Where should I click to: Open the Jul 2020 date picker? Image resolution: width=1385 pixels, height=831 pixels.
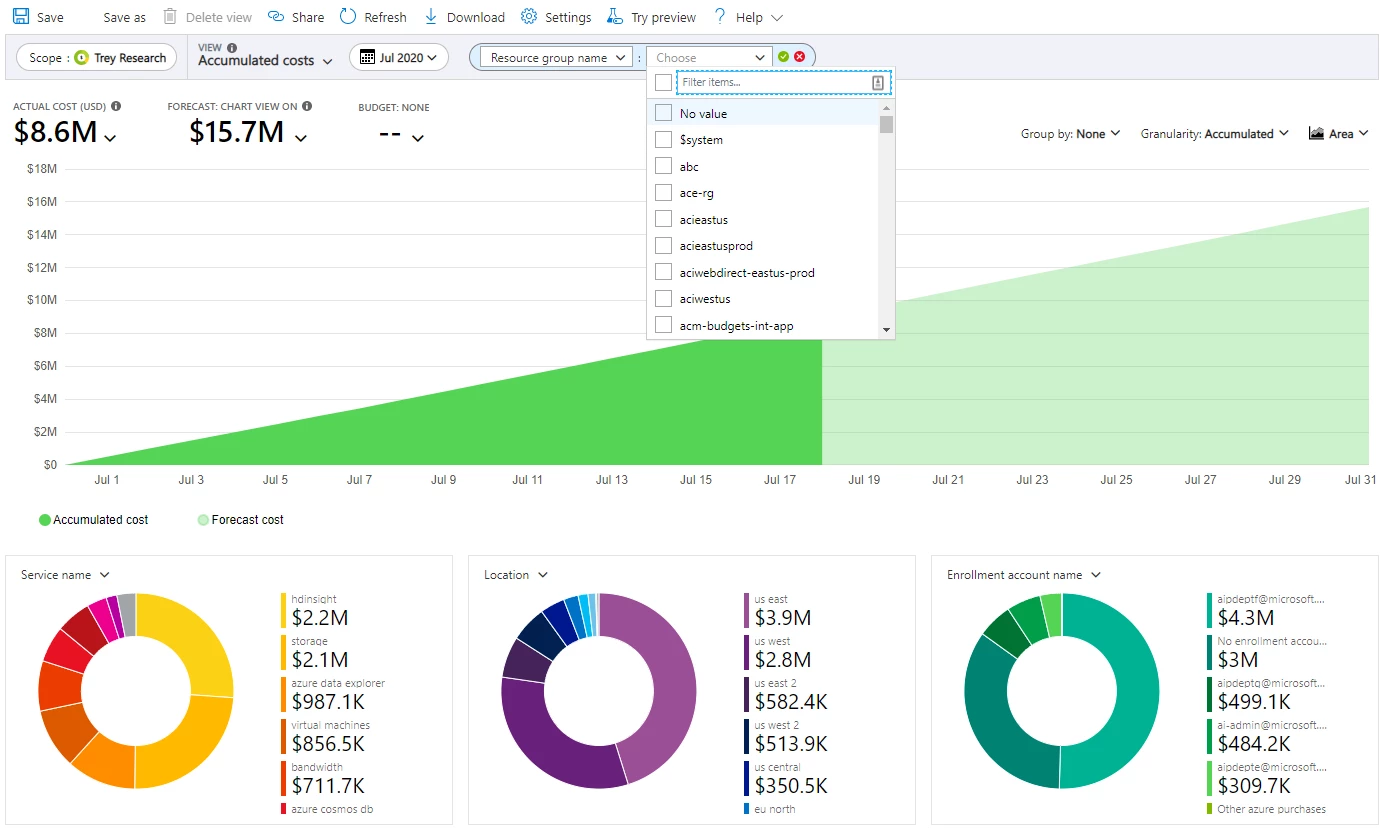pyautogui.click(x=399, y=57)
